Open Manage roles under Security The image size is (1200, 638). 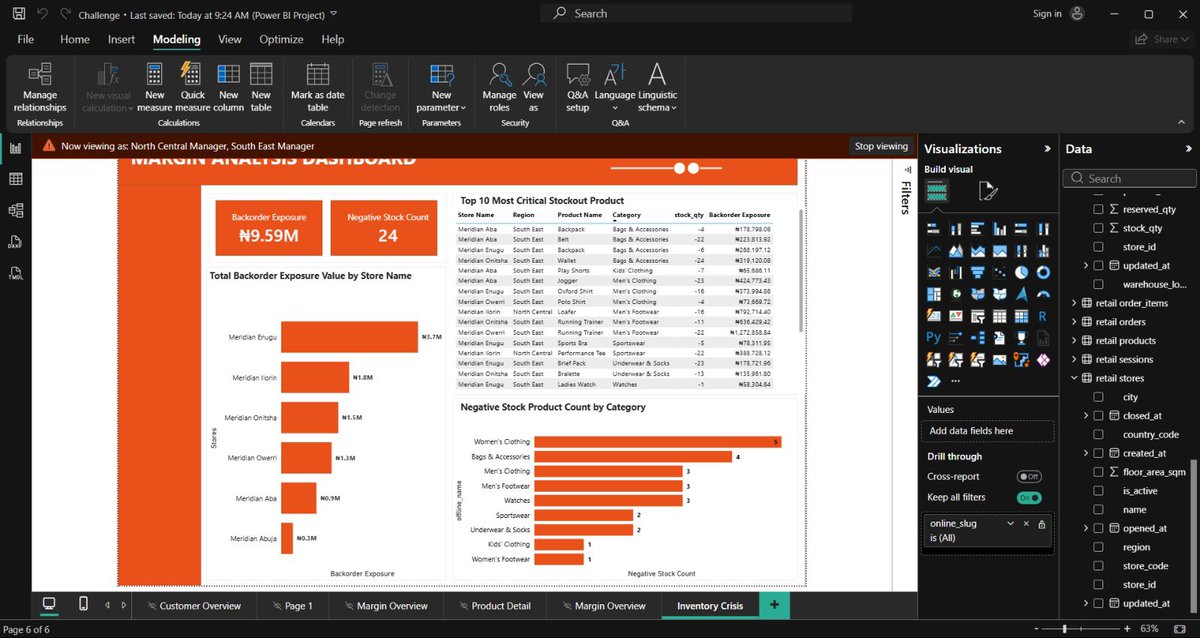tap(500, 88)
